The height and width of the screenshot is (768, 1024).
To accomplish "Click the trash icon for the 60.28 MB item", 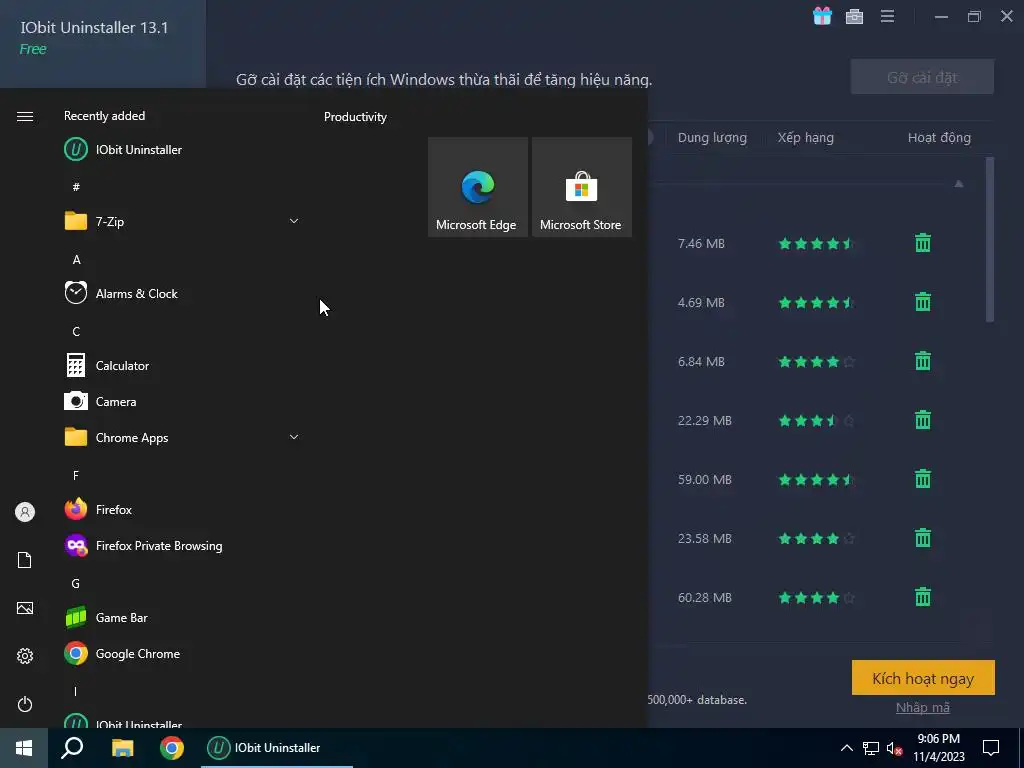I will tap(923, 597).
